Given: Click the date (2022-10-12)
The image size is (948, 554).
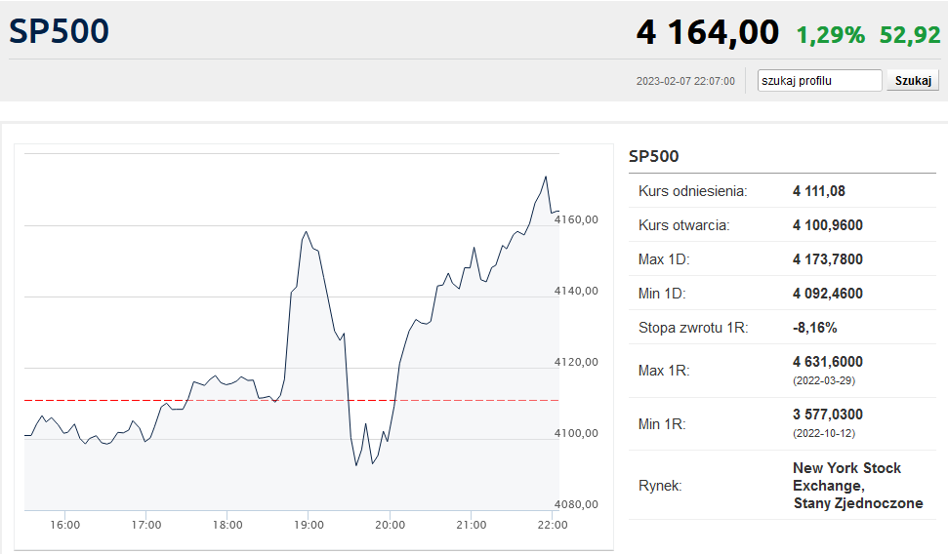Looking at the screenshot, I should tap(824, 433).
